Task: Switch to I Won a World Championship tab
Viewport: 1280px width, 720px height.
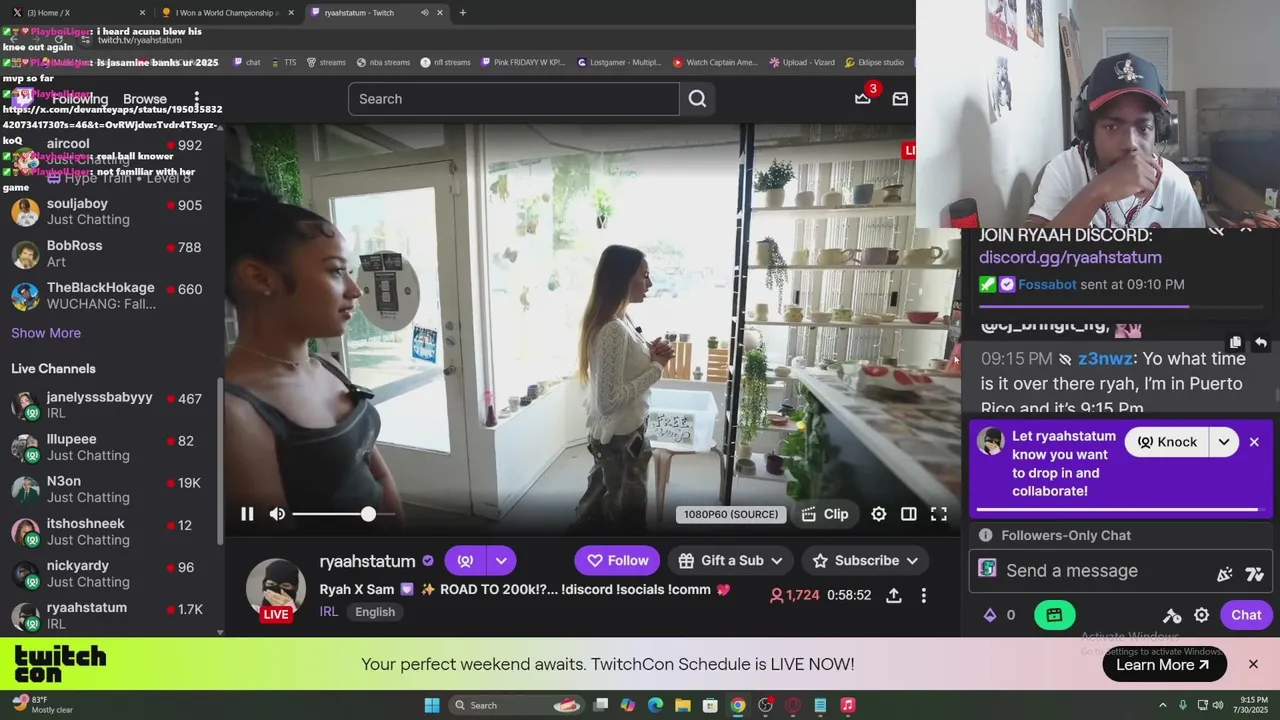Action: click(x=226, y=12)
